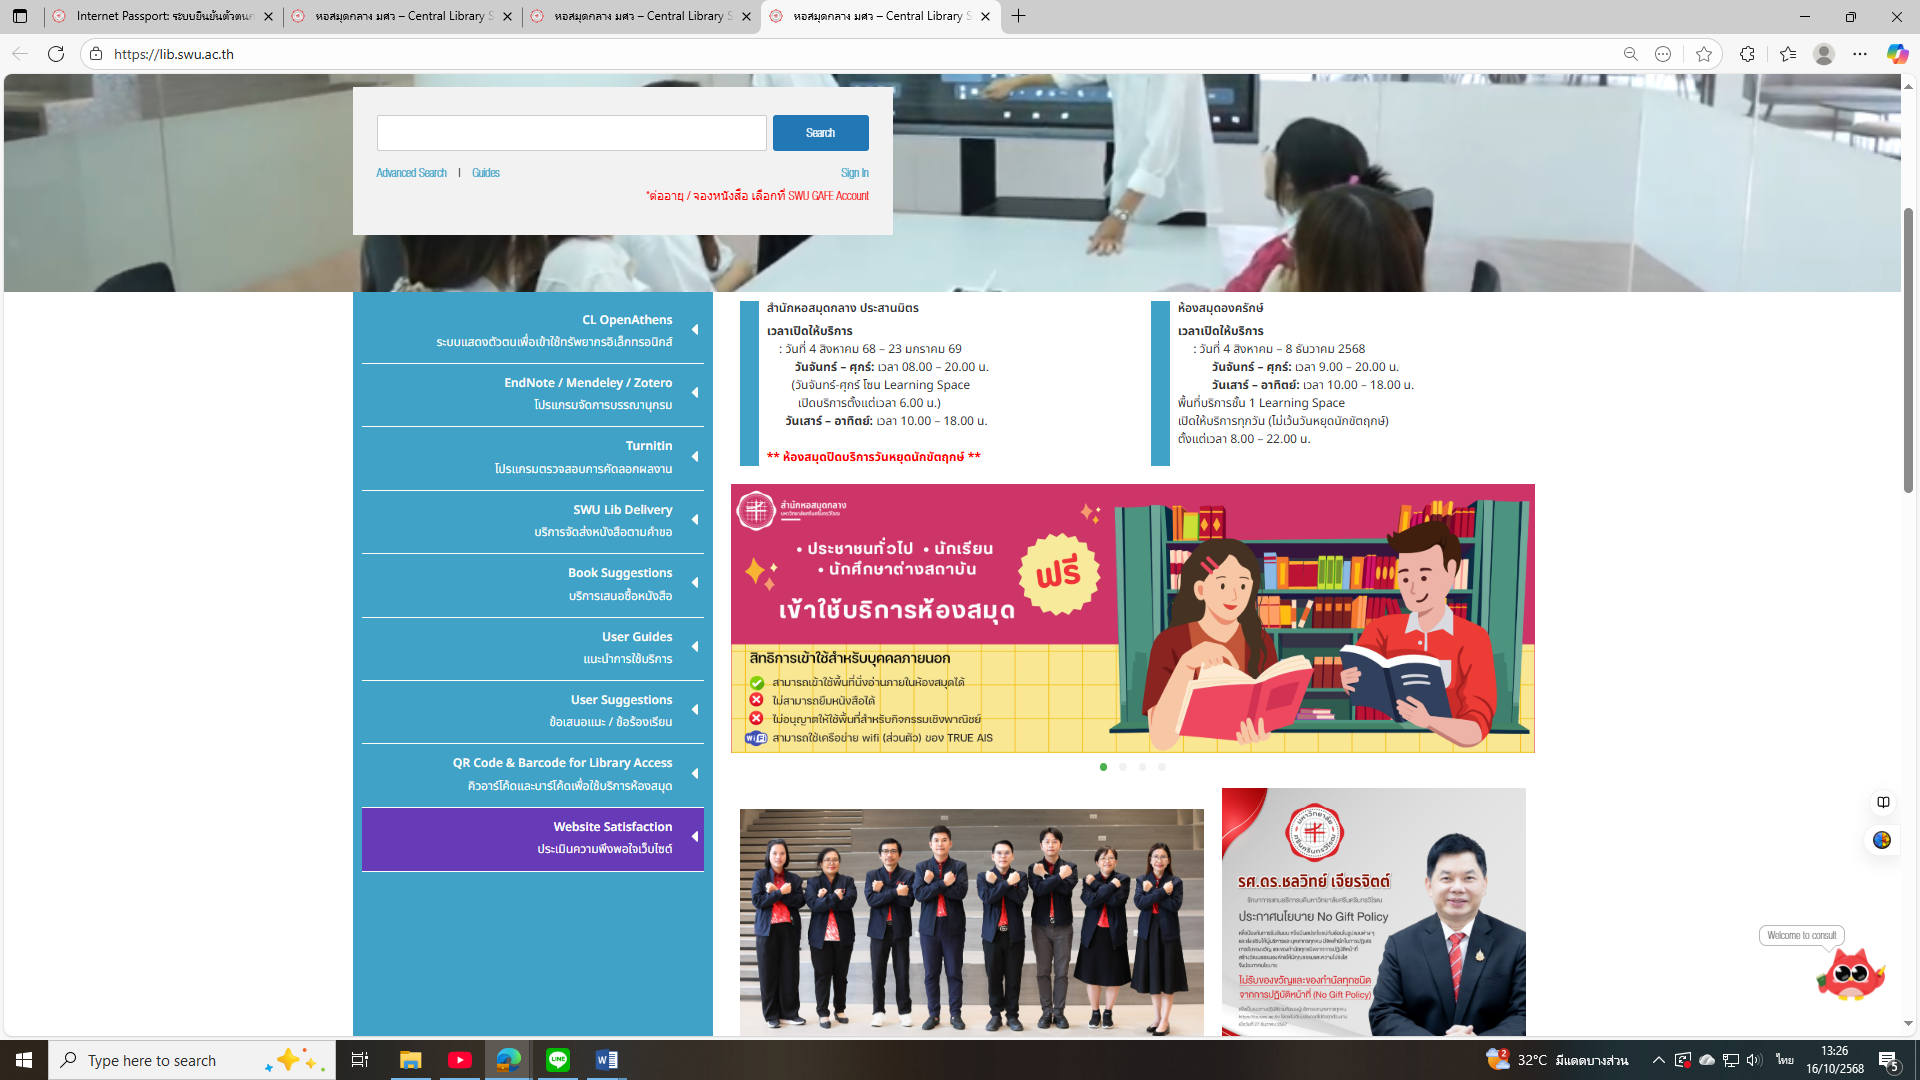Image resolution: width=1920 pixels, height=1080 pixels.
Task: Click the favorites star in the address bar
Action: pyautogui.click(x=1705, y=54)
